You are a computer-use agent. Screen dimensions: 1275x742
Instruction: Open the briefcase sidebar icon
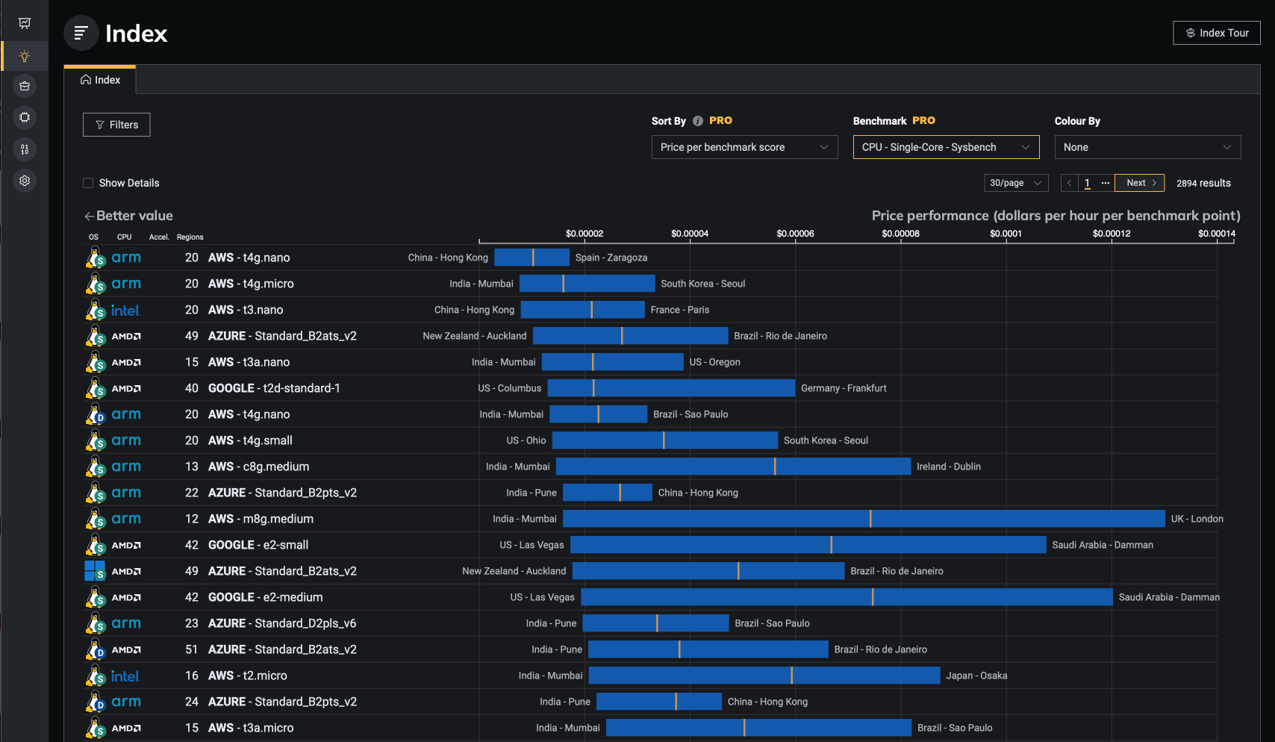(x=24, y=86)
